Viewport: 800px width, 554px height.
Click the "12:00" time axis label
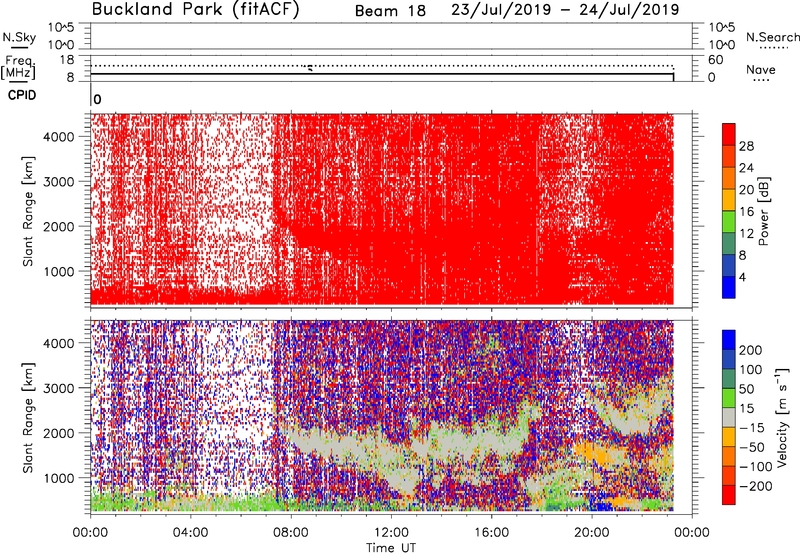tap(391, 533)
